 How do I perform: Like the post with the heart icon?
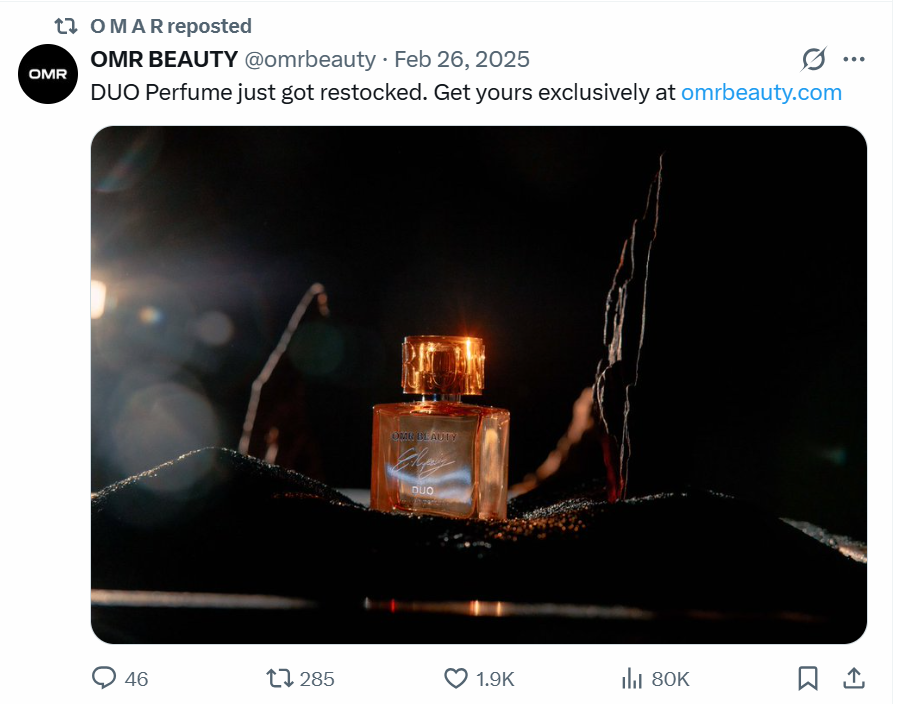tap(456, 678)
